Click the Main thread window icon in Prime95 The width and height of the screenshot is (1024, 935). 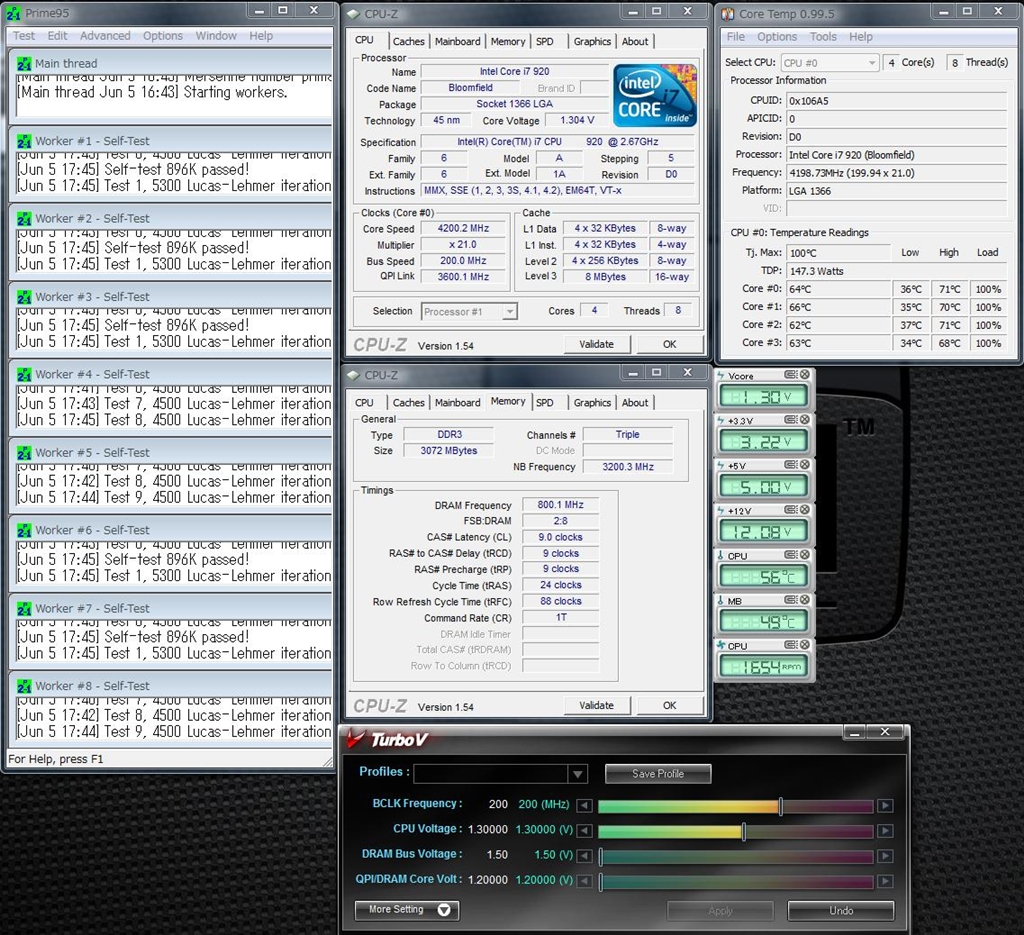[24, 64]
